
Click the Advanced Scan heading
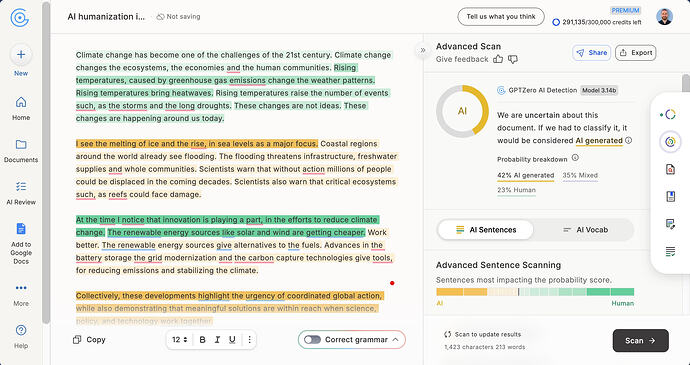tap(468, 46)
